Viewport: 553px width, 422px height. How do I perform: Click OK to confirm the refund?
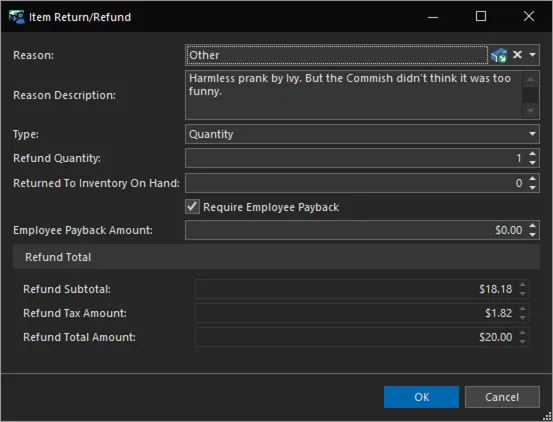click(421, 397)
